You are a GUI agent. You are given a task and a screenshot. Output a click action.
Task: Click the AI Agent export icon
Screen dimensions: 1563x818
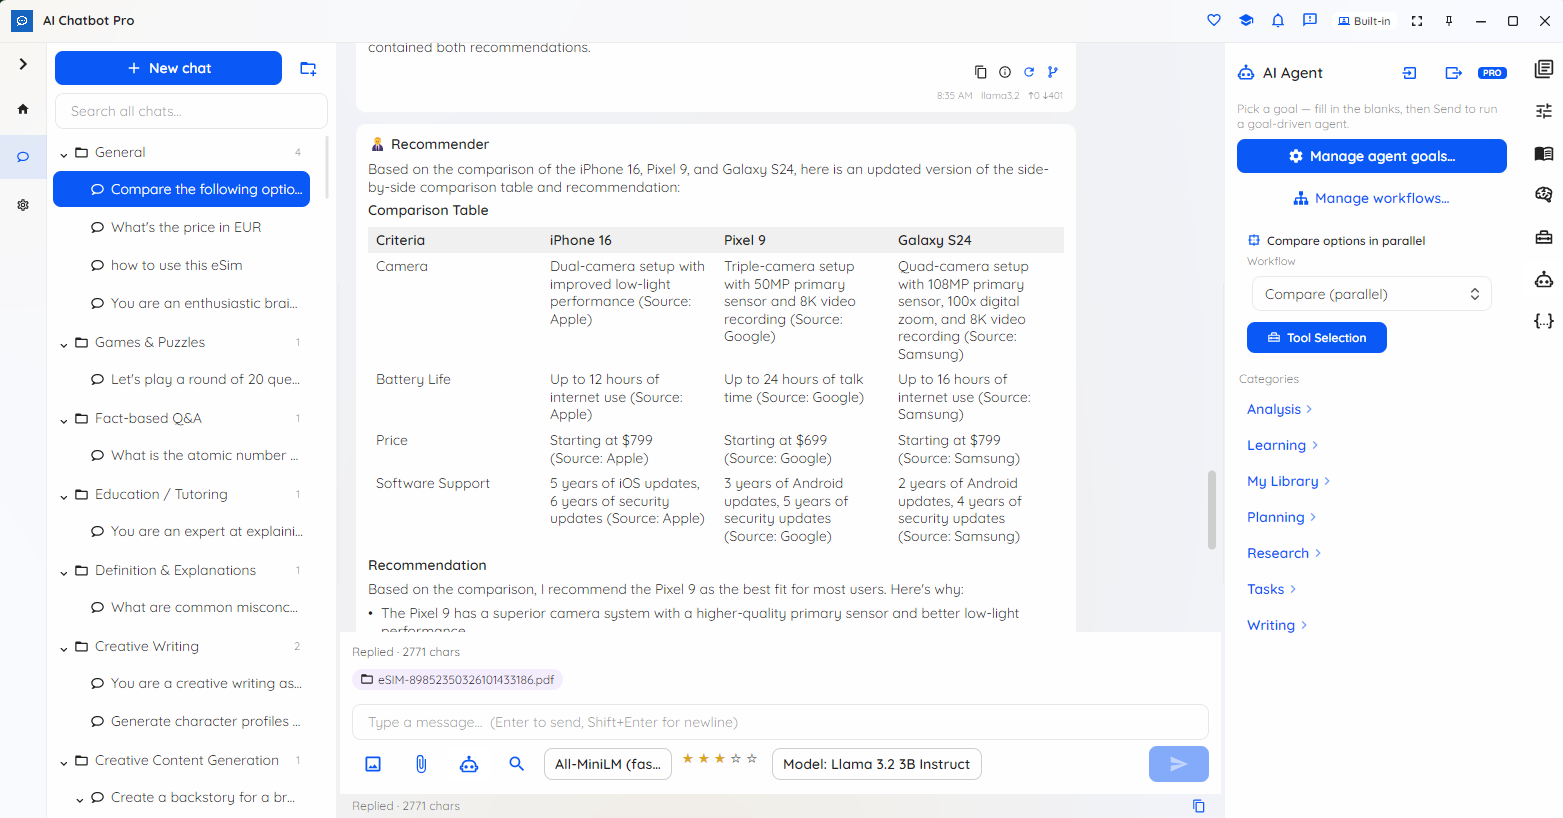[x=1454, y=73]
